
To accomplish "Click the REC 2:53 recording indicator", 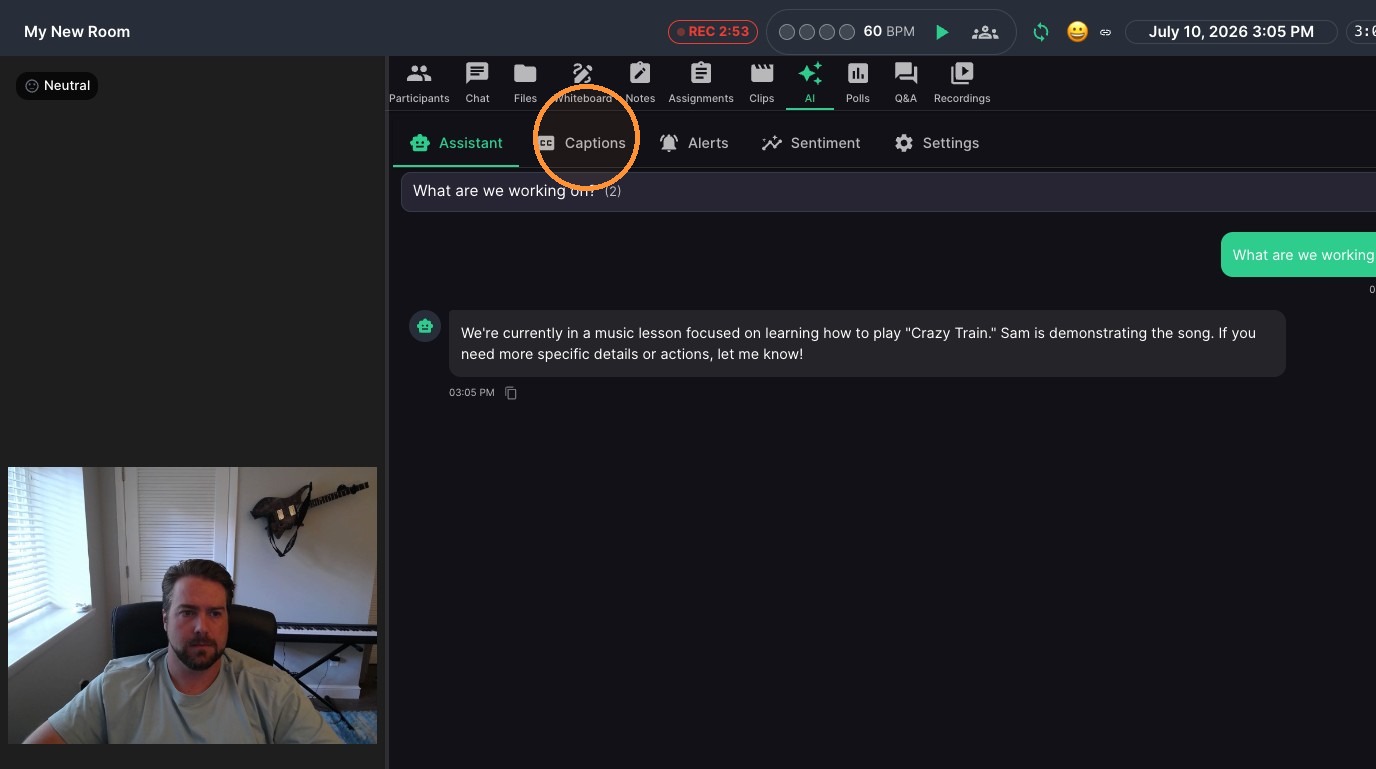I will pyautogui.click(x=713, y=32).
